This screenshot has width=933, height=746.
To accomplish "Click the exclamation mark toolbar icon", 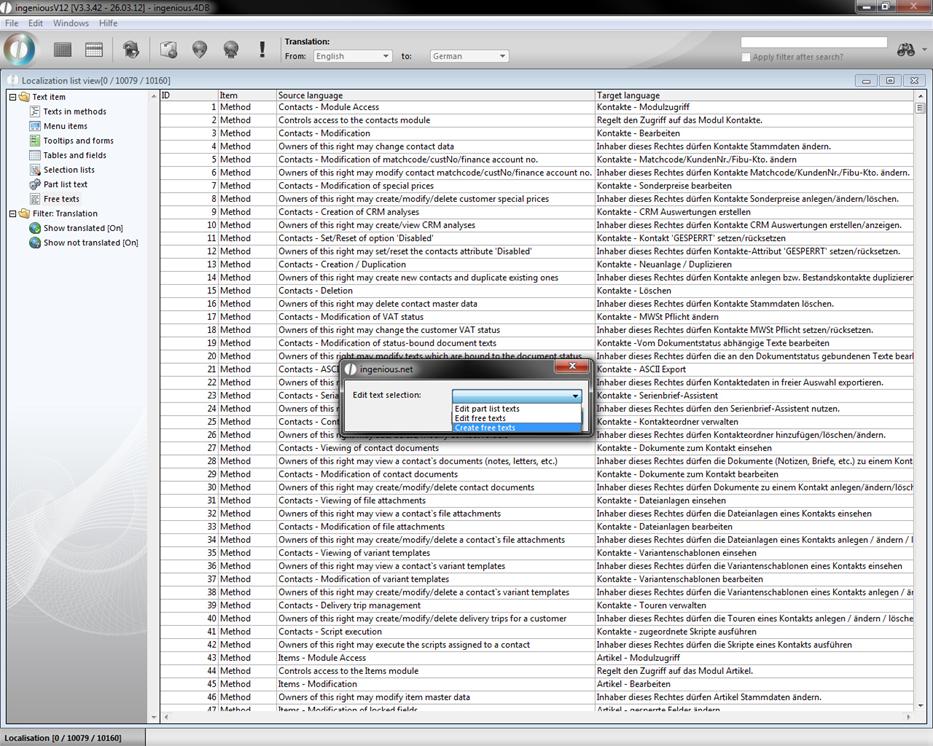I will click(262, 49).
